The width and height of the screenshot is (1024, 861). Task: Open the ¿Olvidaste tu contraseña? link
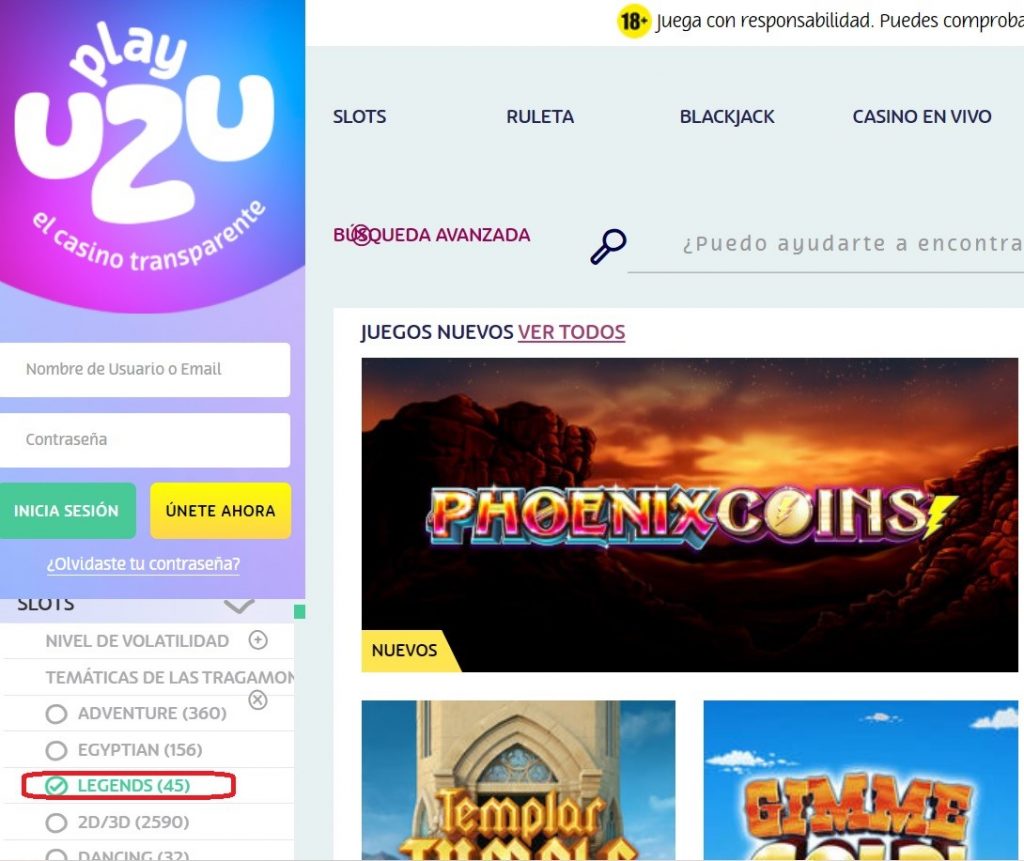143,564
